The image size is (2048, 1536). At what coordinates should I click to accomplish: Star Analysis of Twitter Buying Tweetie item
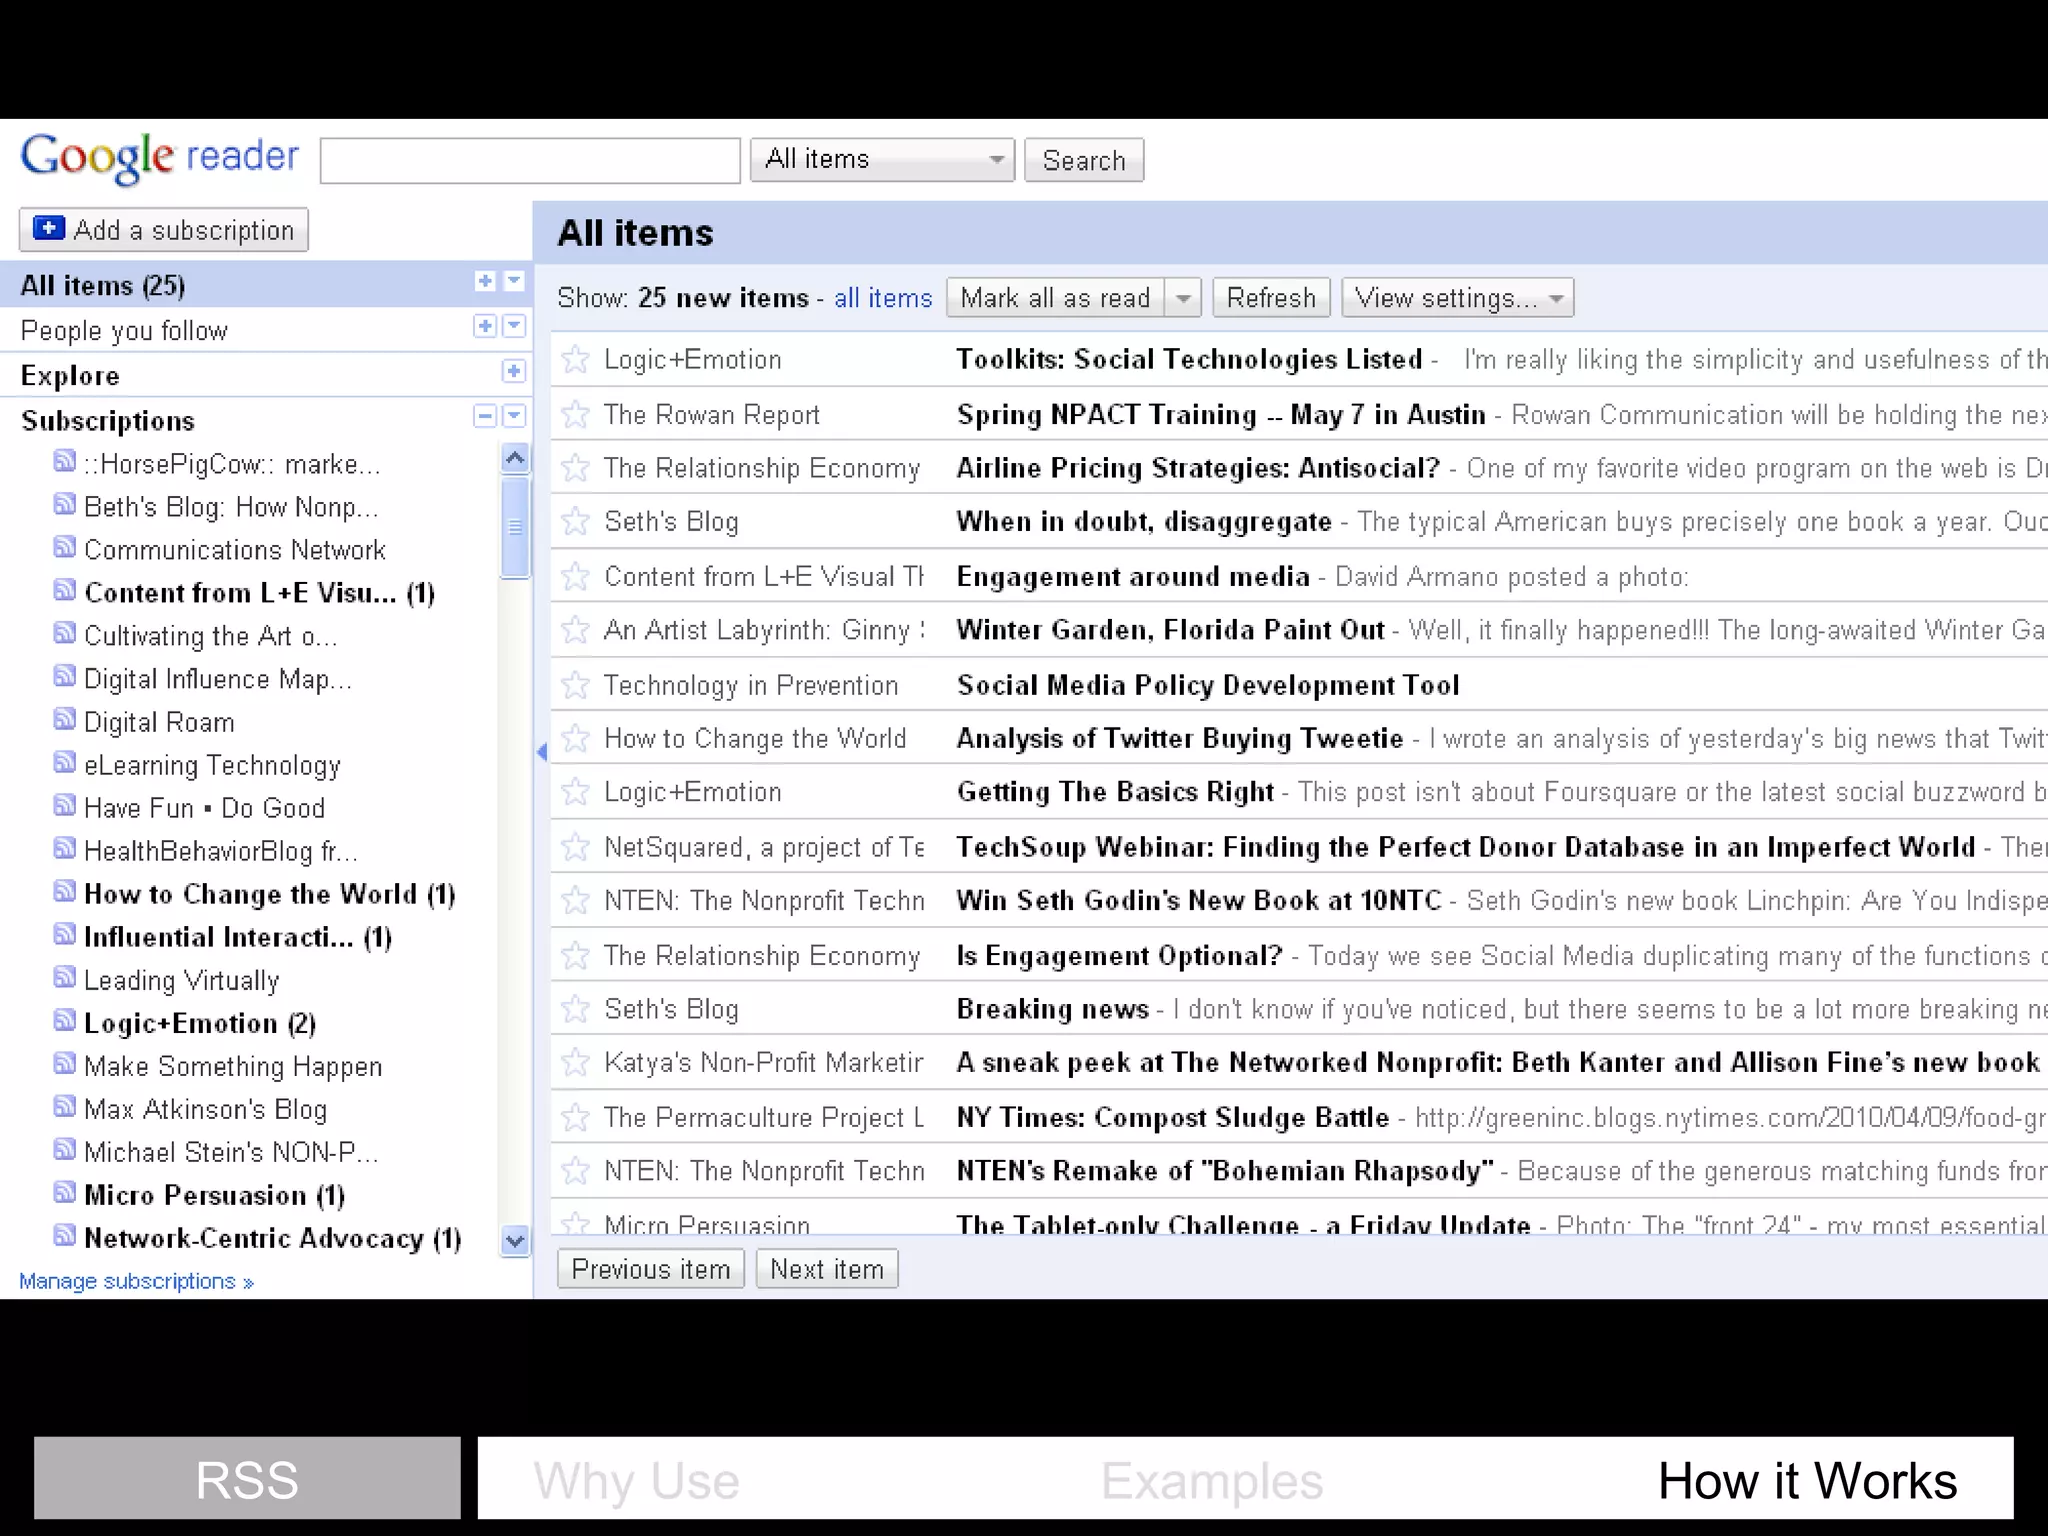(x=575, y=738)
